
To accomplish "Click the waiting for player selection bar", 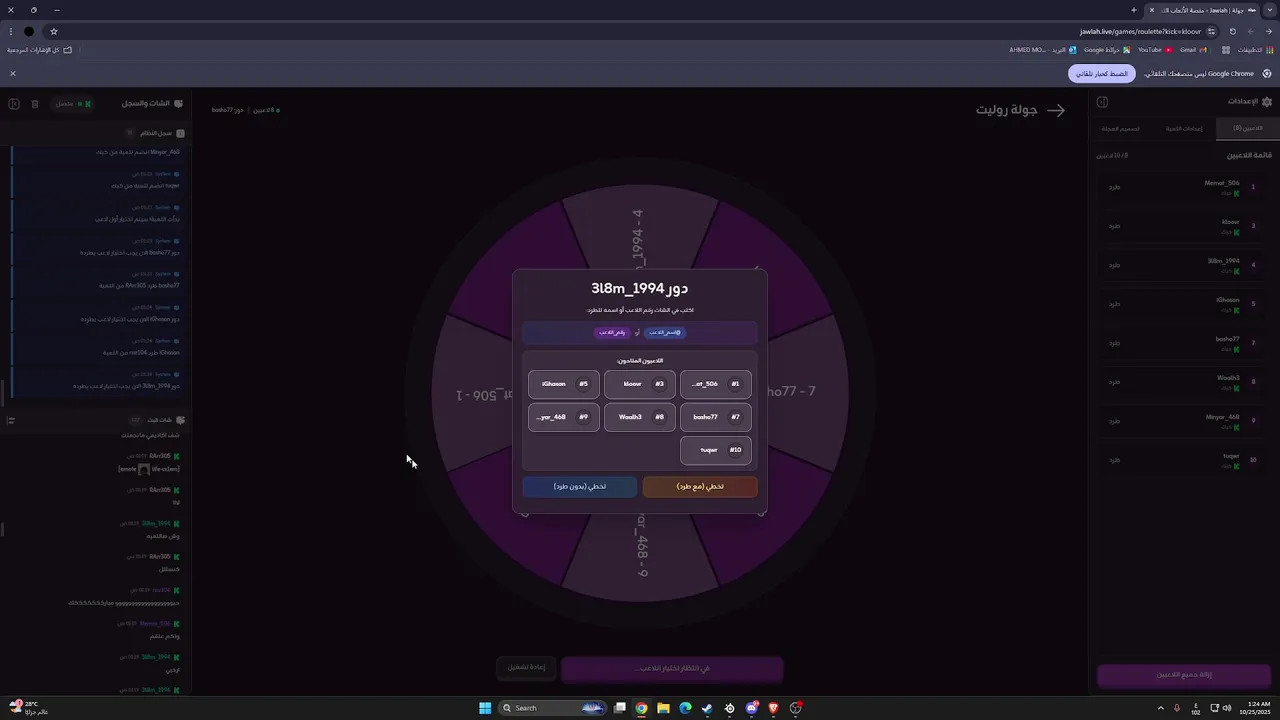I will tap(672, 668).
